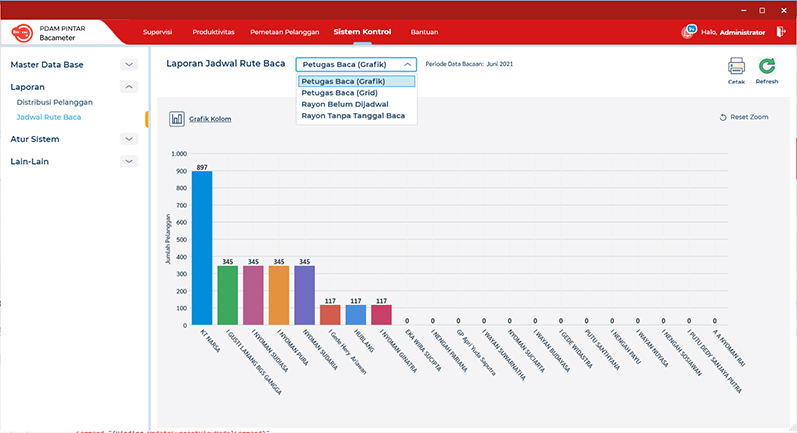This screenshot has width=797, height=433.
Task: Click the Grafik Kolom link
Action: tap(210, 118)
